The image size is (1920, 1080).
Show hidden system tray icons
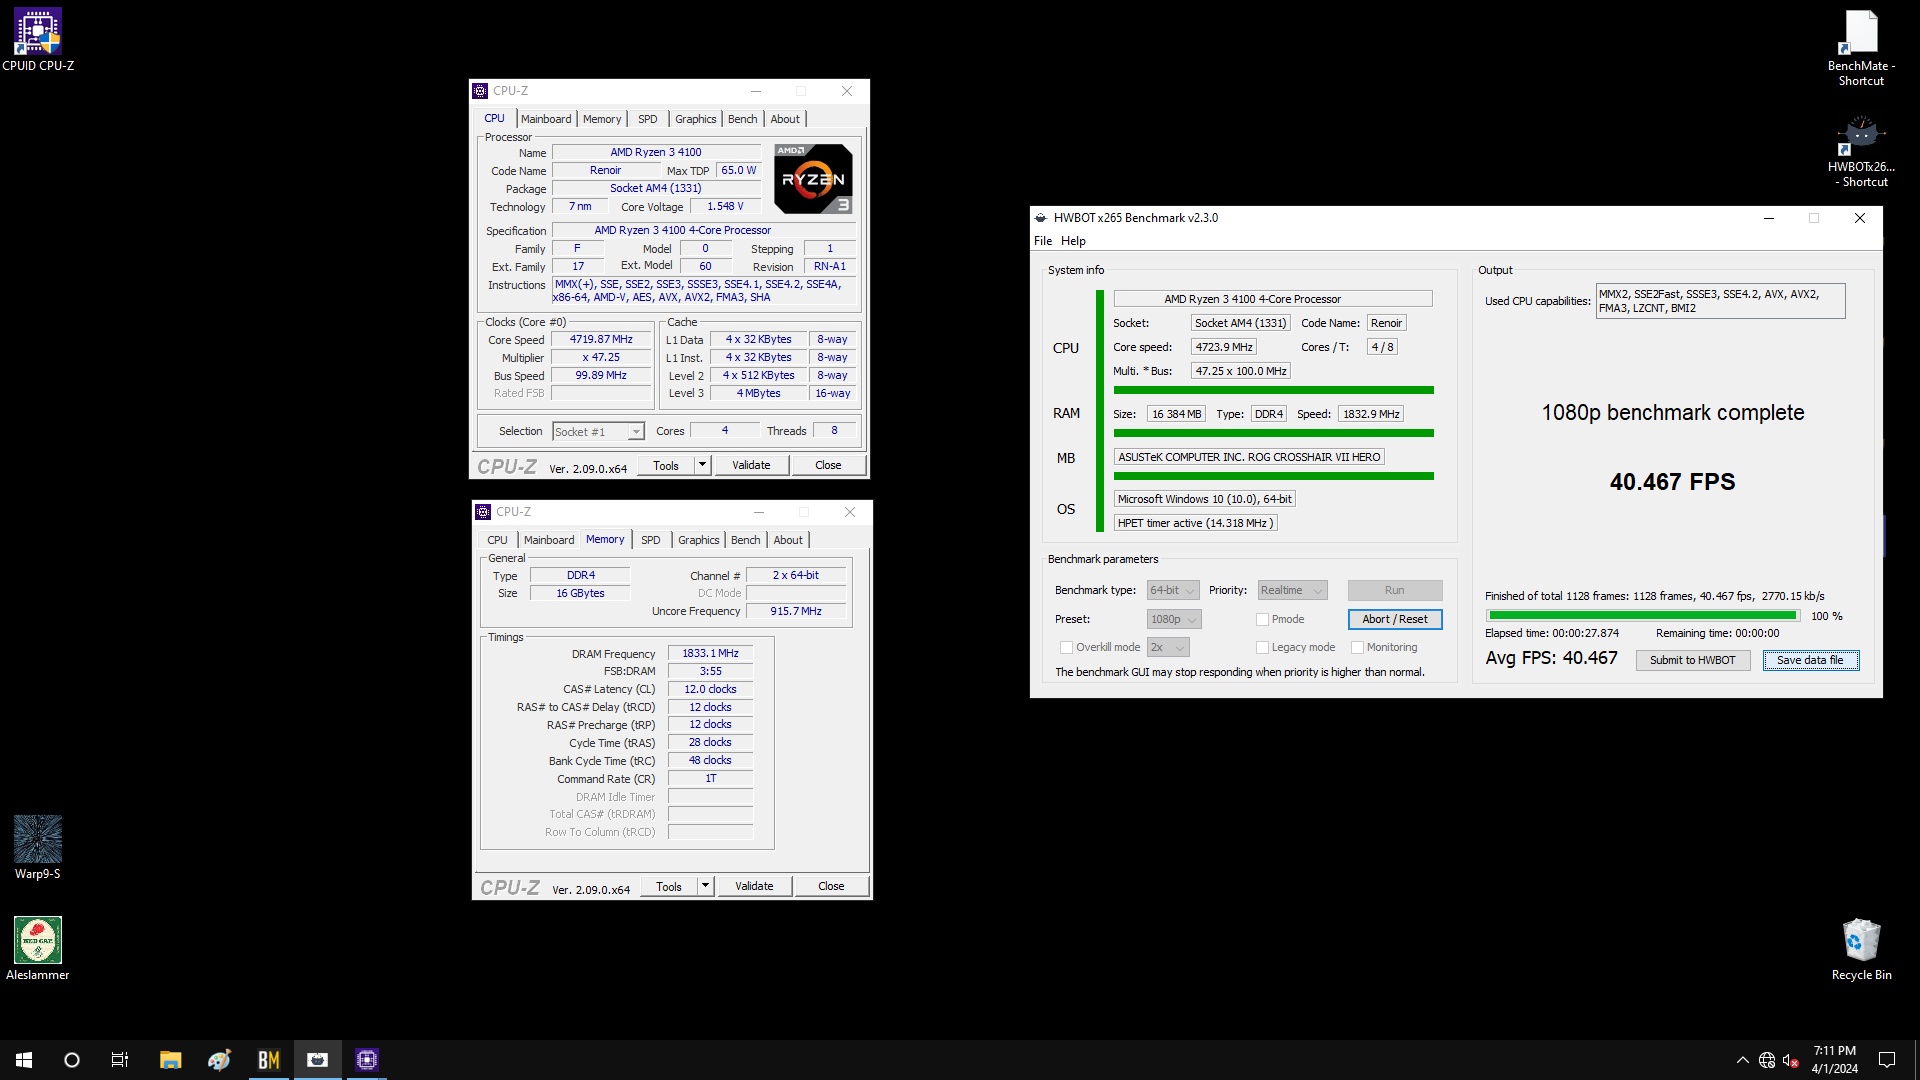tap(1743, 1060)
